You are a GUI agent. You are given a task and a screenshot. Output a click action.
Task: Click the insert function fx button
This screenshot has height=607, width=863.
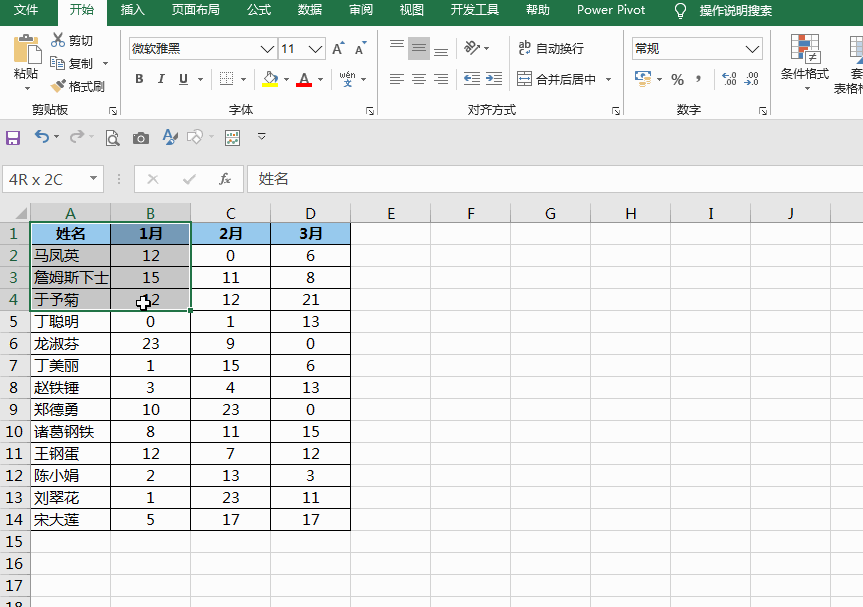point(225,179)
